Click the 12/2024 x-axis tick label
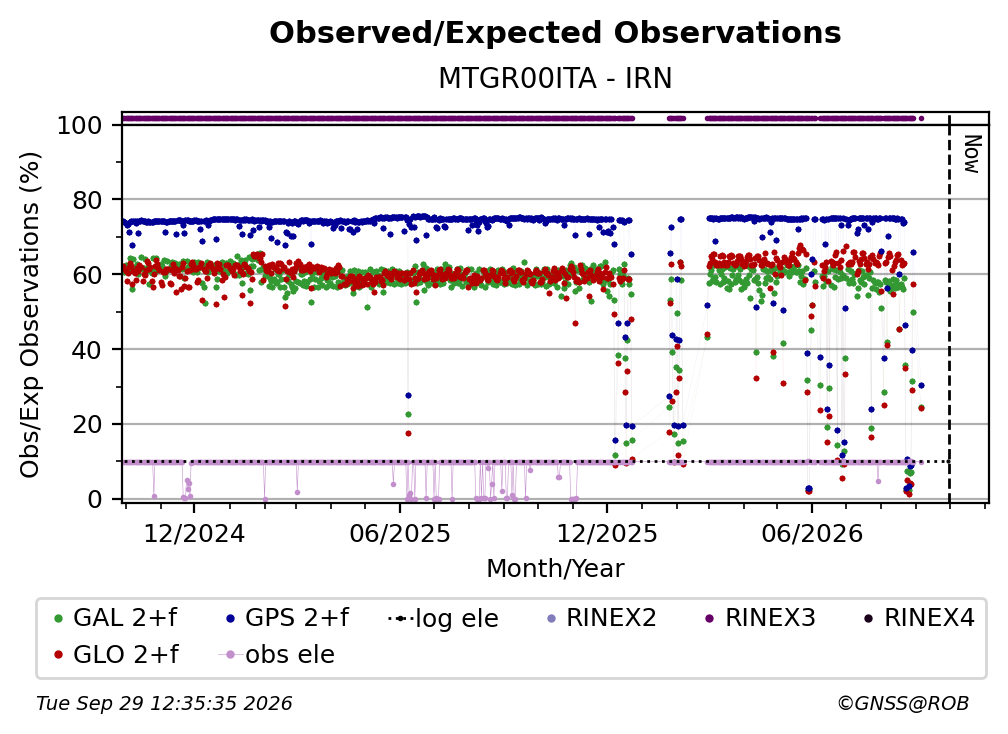The image size is (1008, 734). (194, 534)
